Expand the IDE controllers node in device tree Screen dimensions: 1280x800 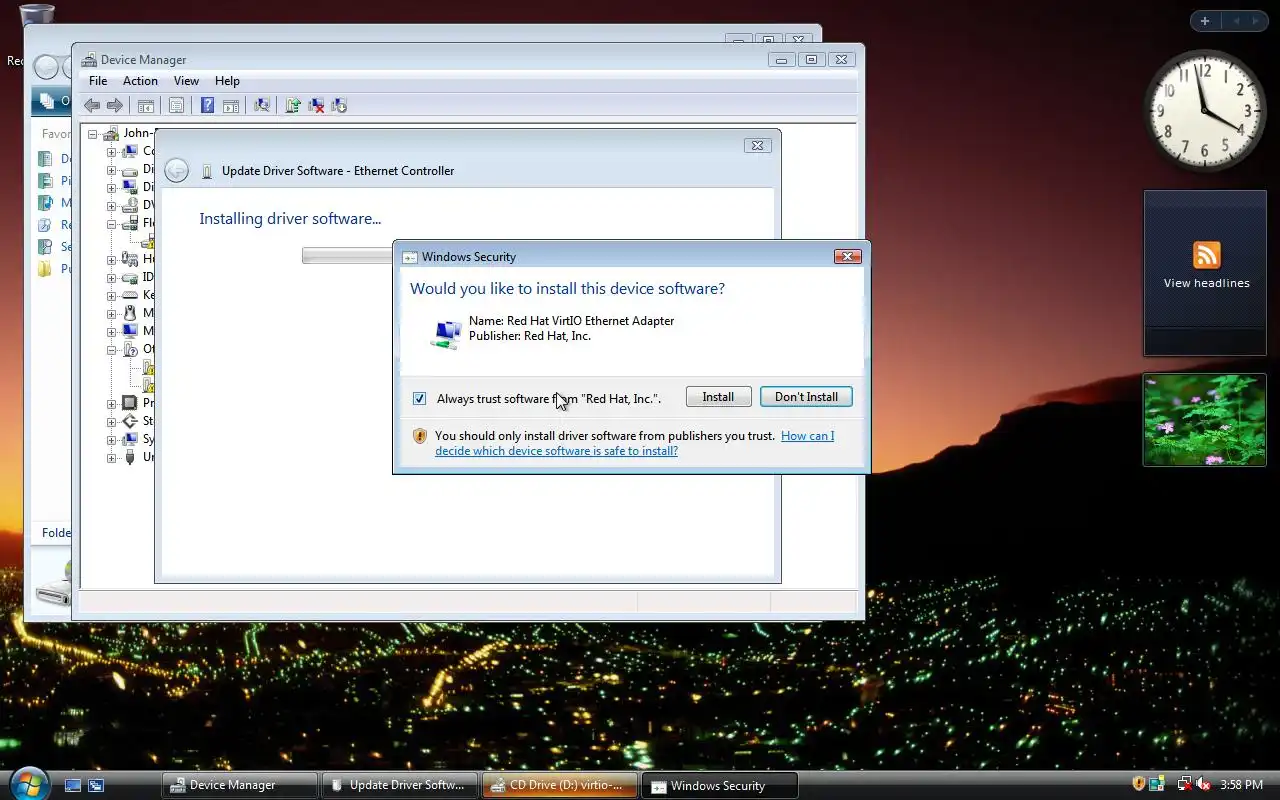112,278
